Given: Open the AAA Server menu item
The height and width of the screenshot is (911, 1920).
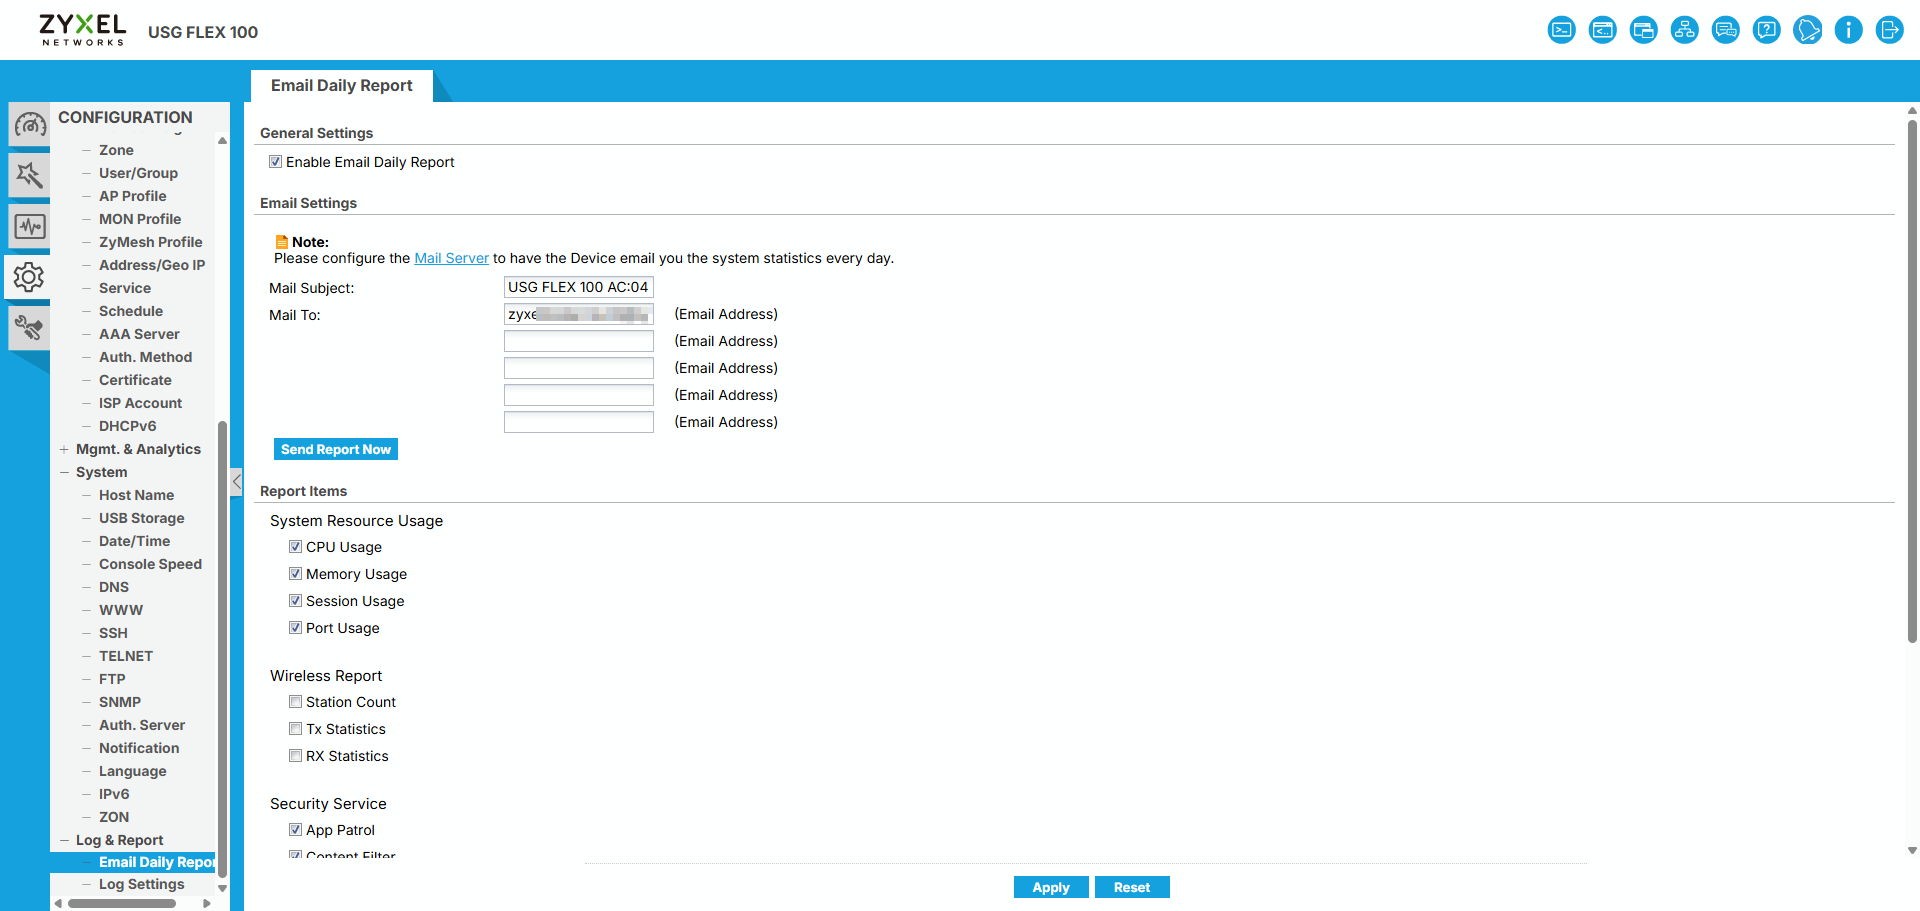Looking at the screenshot, I should pos(139,334).
